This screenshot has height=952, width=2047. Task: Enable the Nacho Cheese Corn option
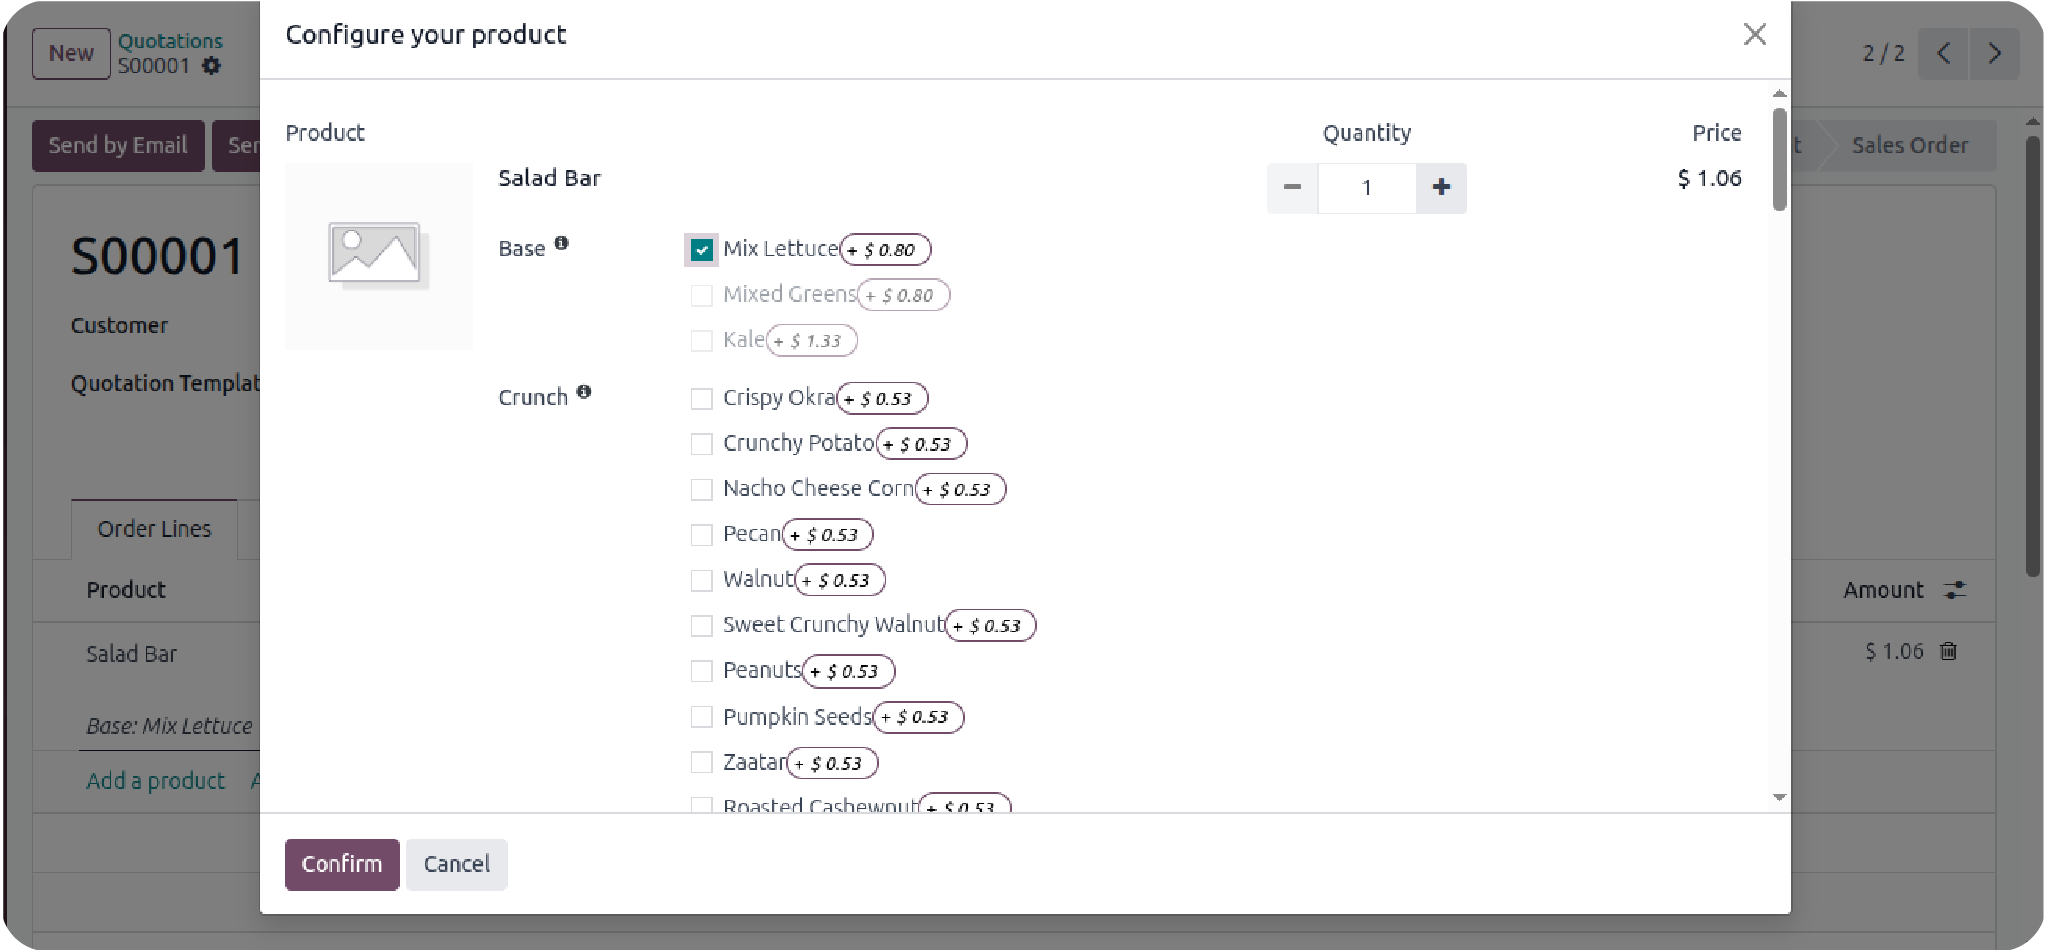pyautogui.click(x=702, y=489)
